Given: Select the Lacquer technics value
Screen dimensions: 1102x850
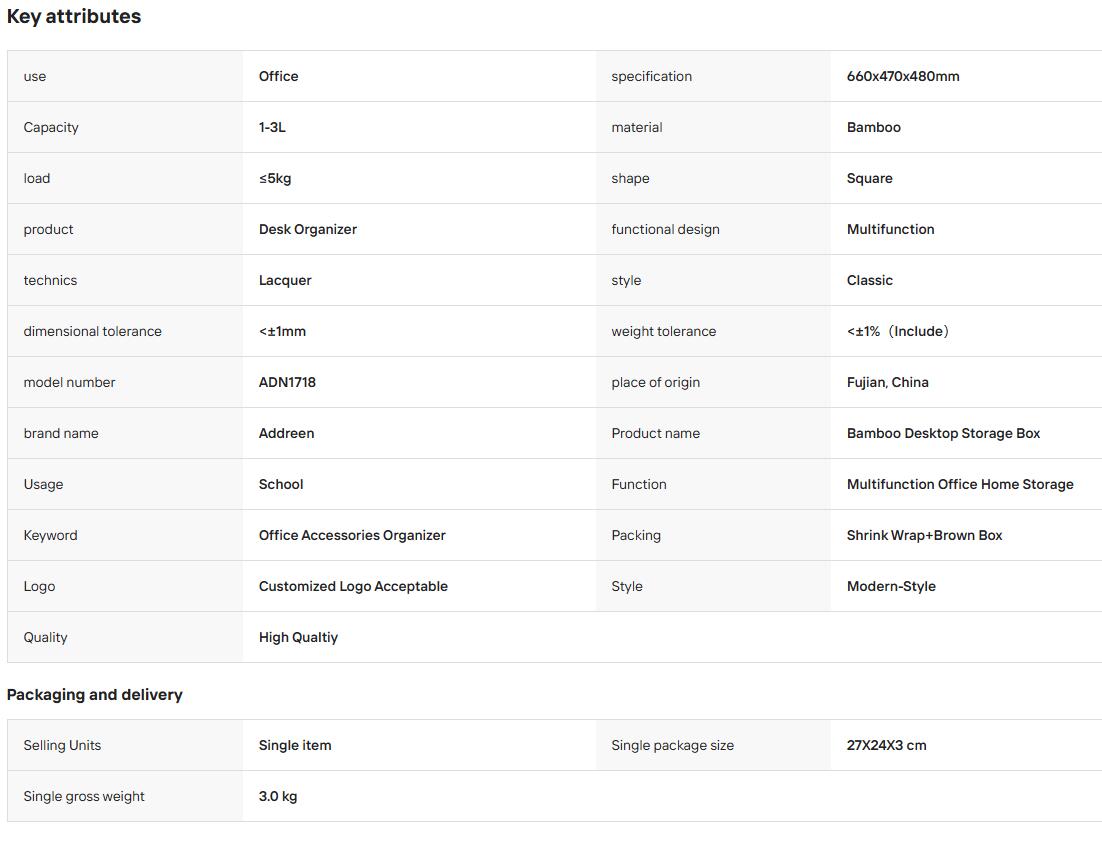Looking at the screenshot, I should (x=285, y=281).
